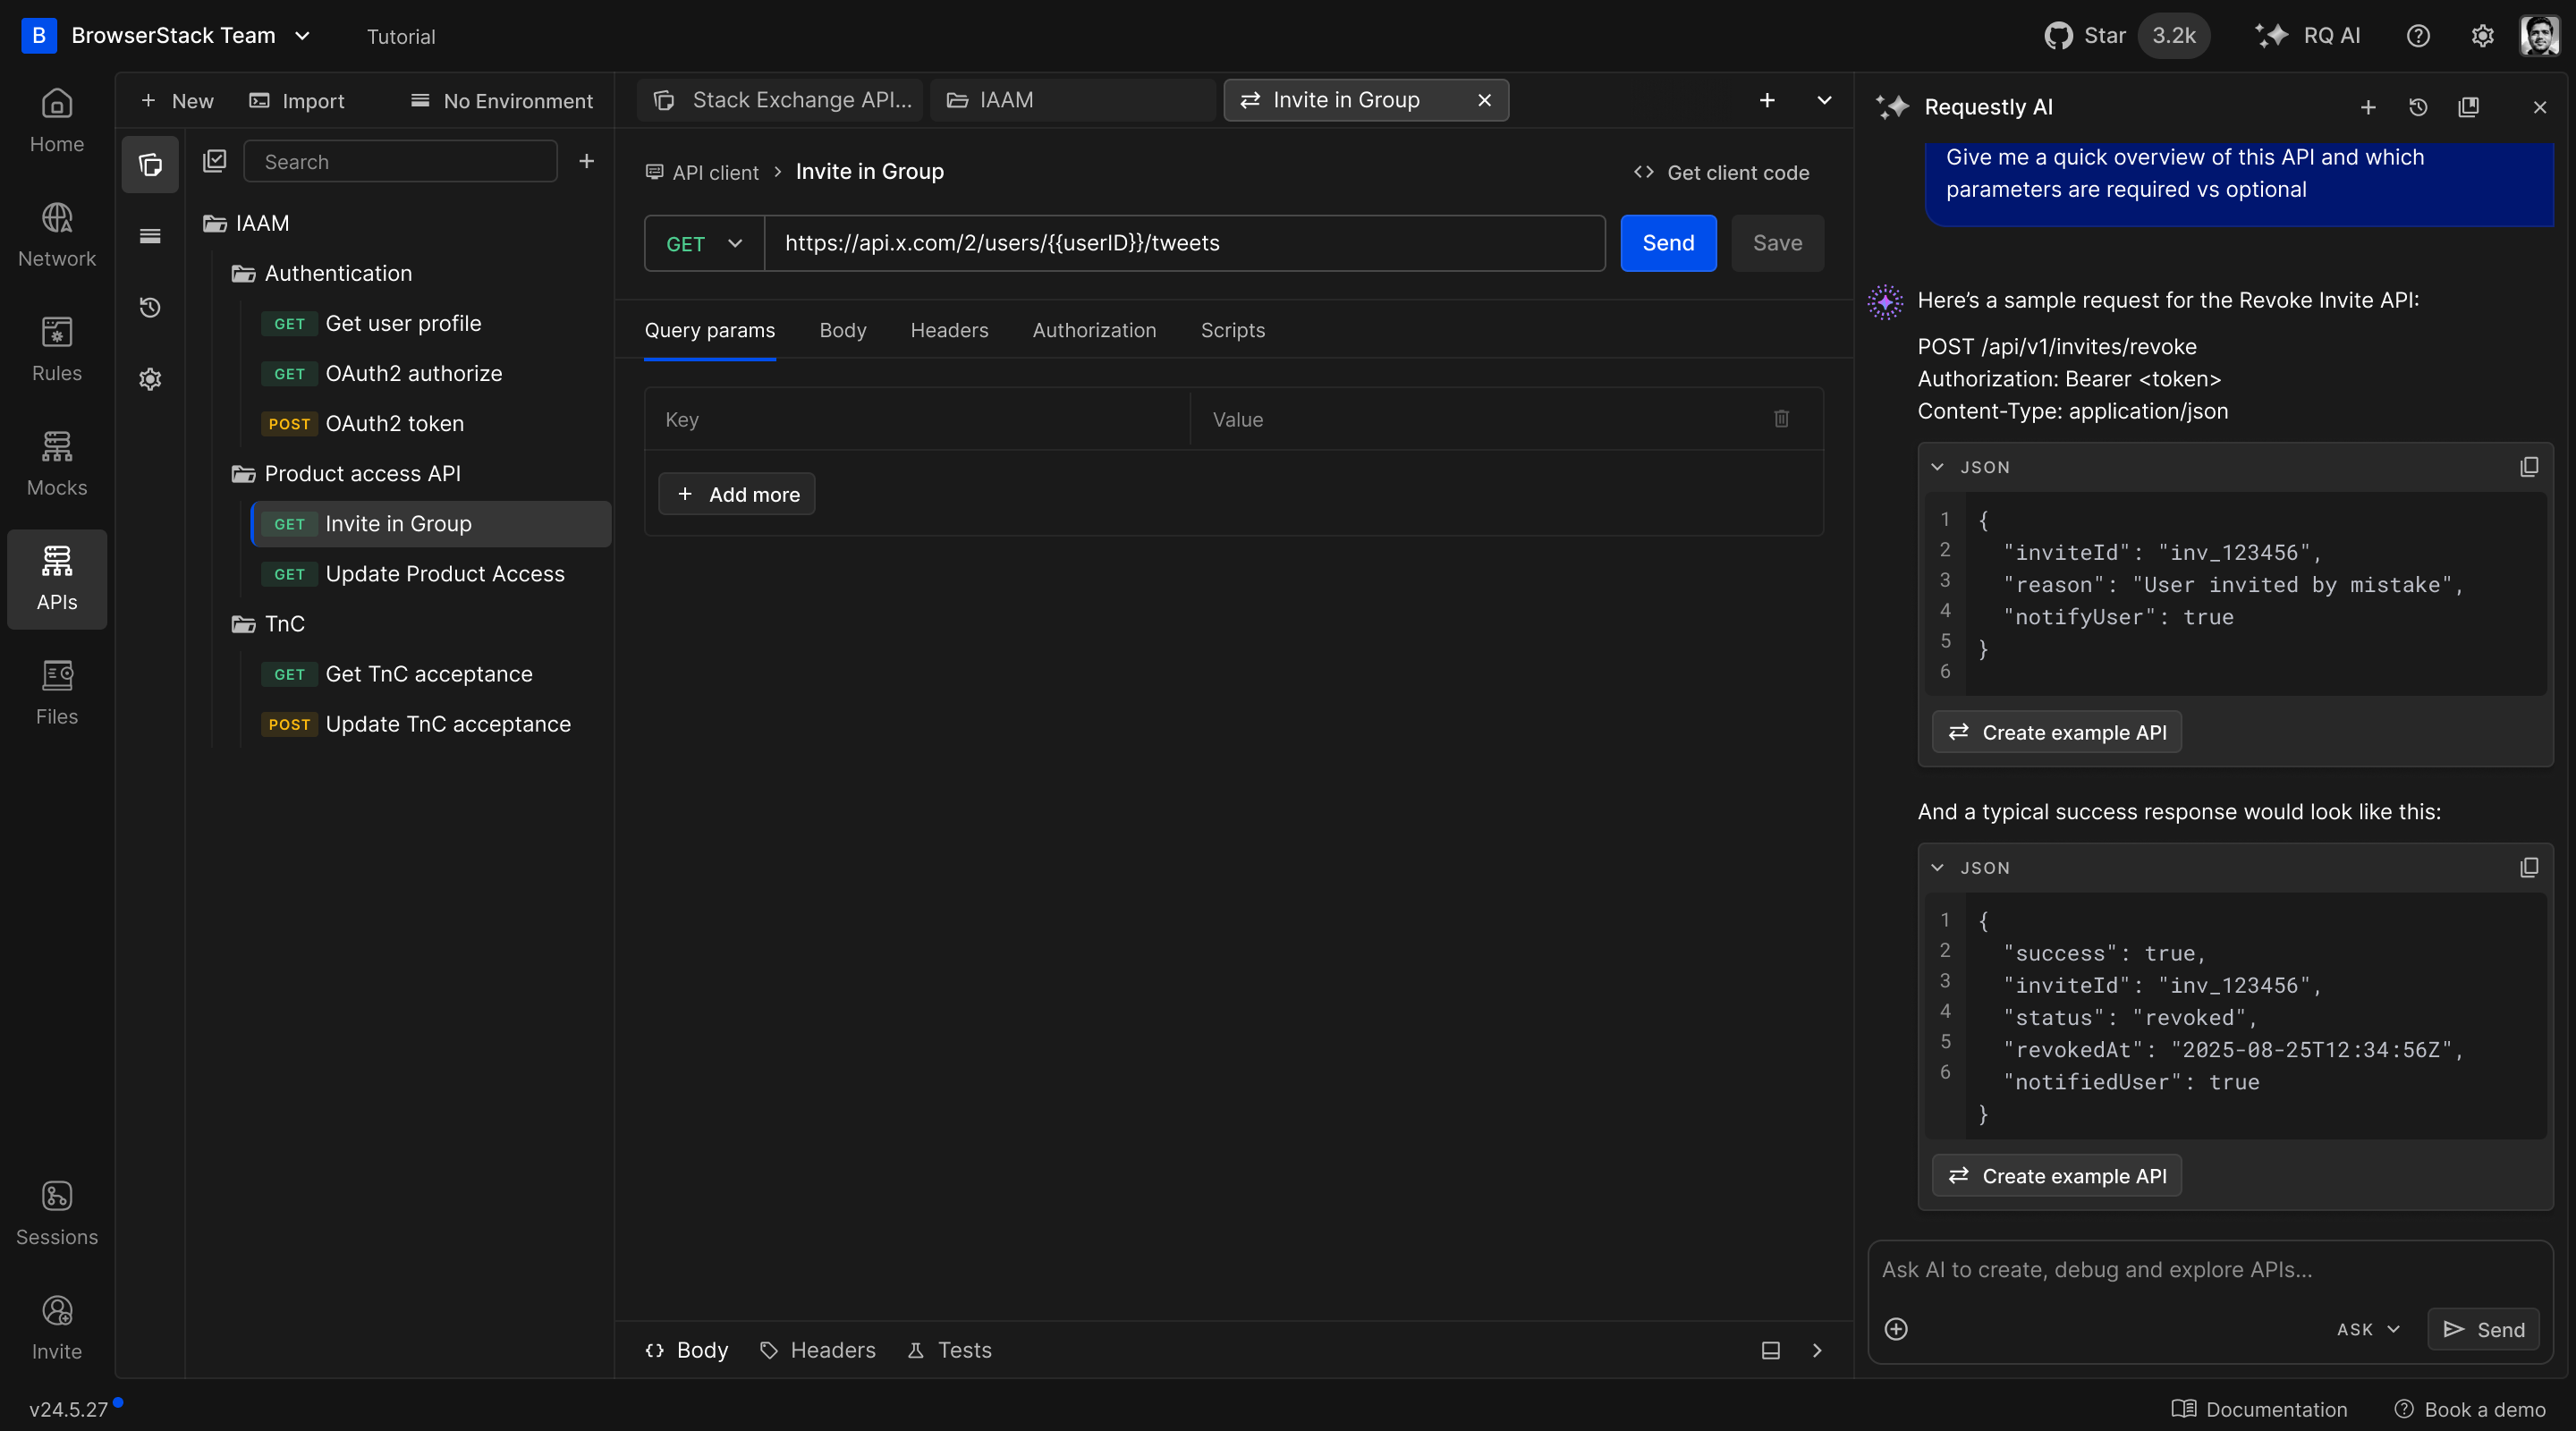Screen dimensions: 2576x1431
Task: Open the user profile avatar
Action: (2539, 36)
